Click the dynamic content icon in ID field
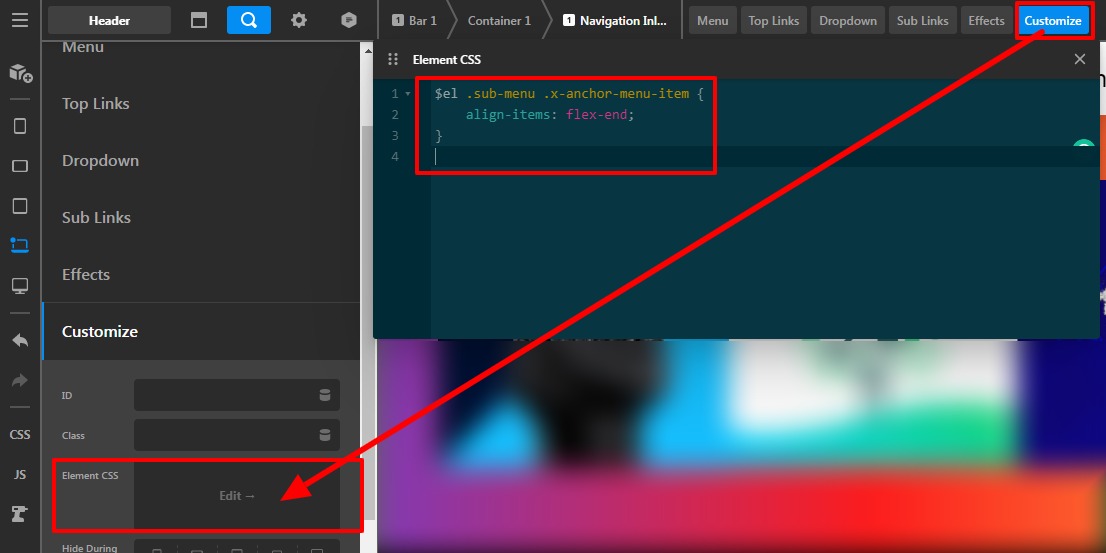The width and height of the screenshot is (1106, 553). click(325, 395)
